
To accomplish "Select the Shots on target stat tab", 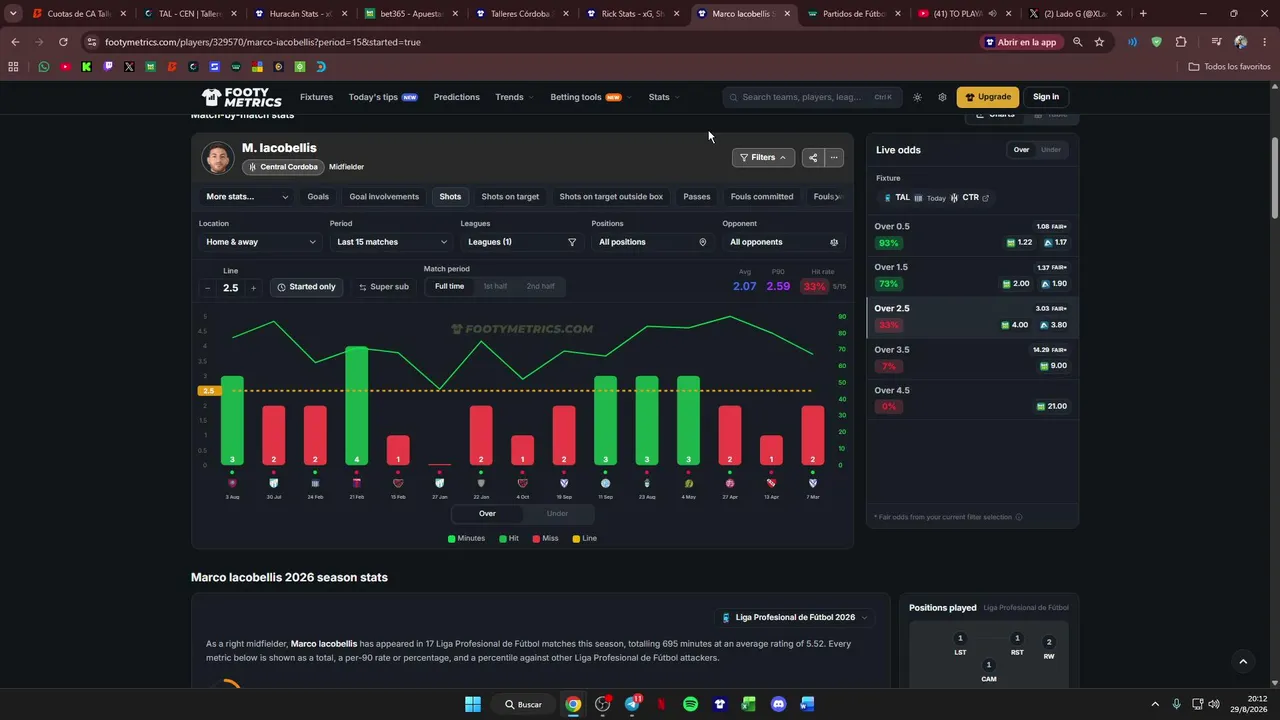I will tap(510, 197).
